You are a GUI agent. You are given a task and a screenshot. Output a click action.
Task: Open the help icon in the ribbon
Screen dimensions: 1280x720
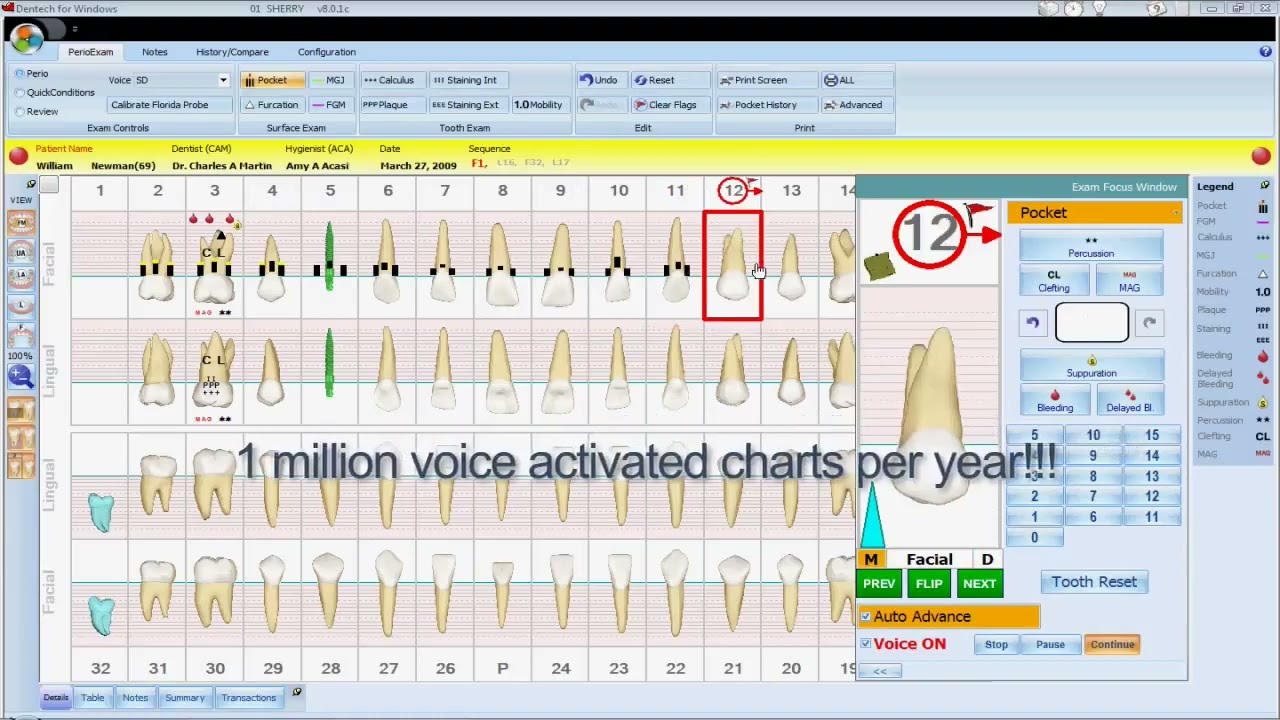pyautogui.click(x=1266, y=52)
